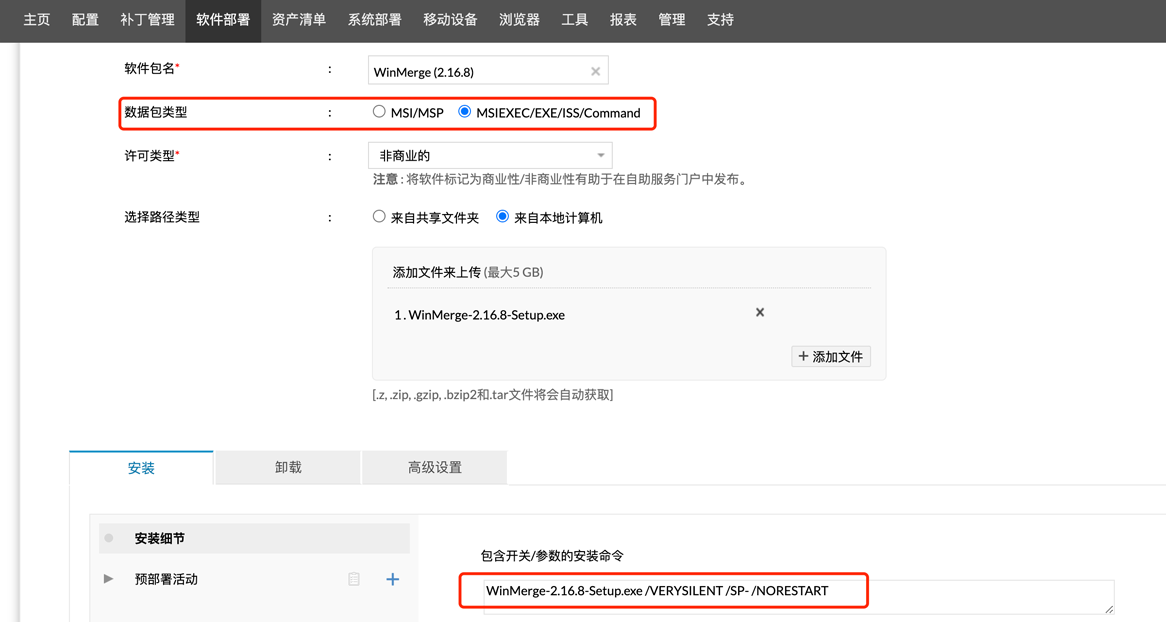This screenshot has width=1166, height=622.
Task: Navigate to 移动设备
Action: tap(450, 20)
